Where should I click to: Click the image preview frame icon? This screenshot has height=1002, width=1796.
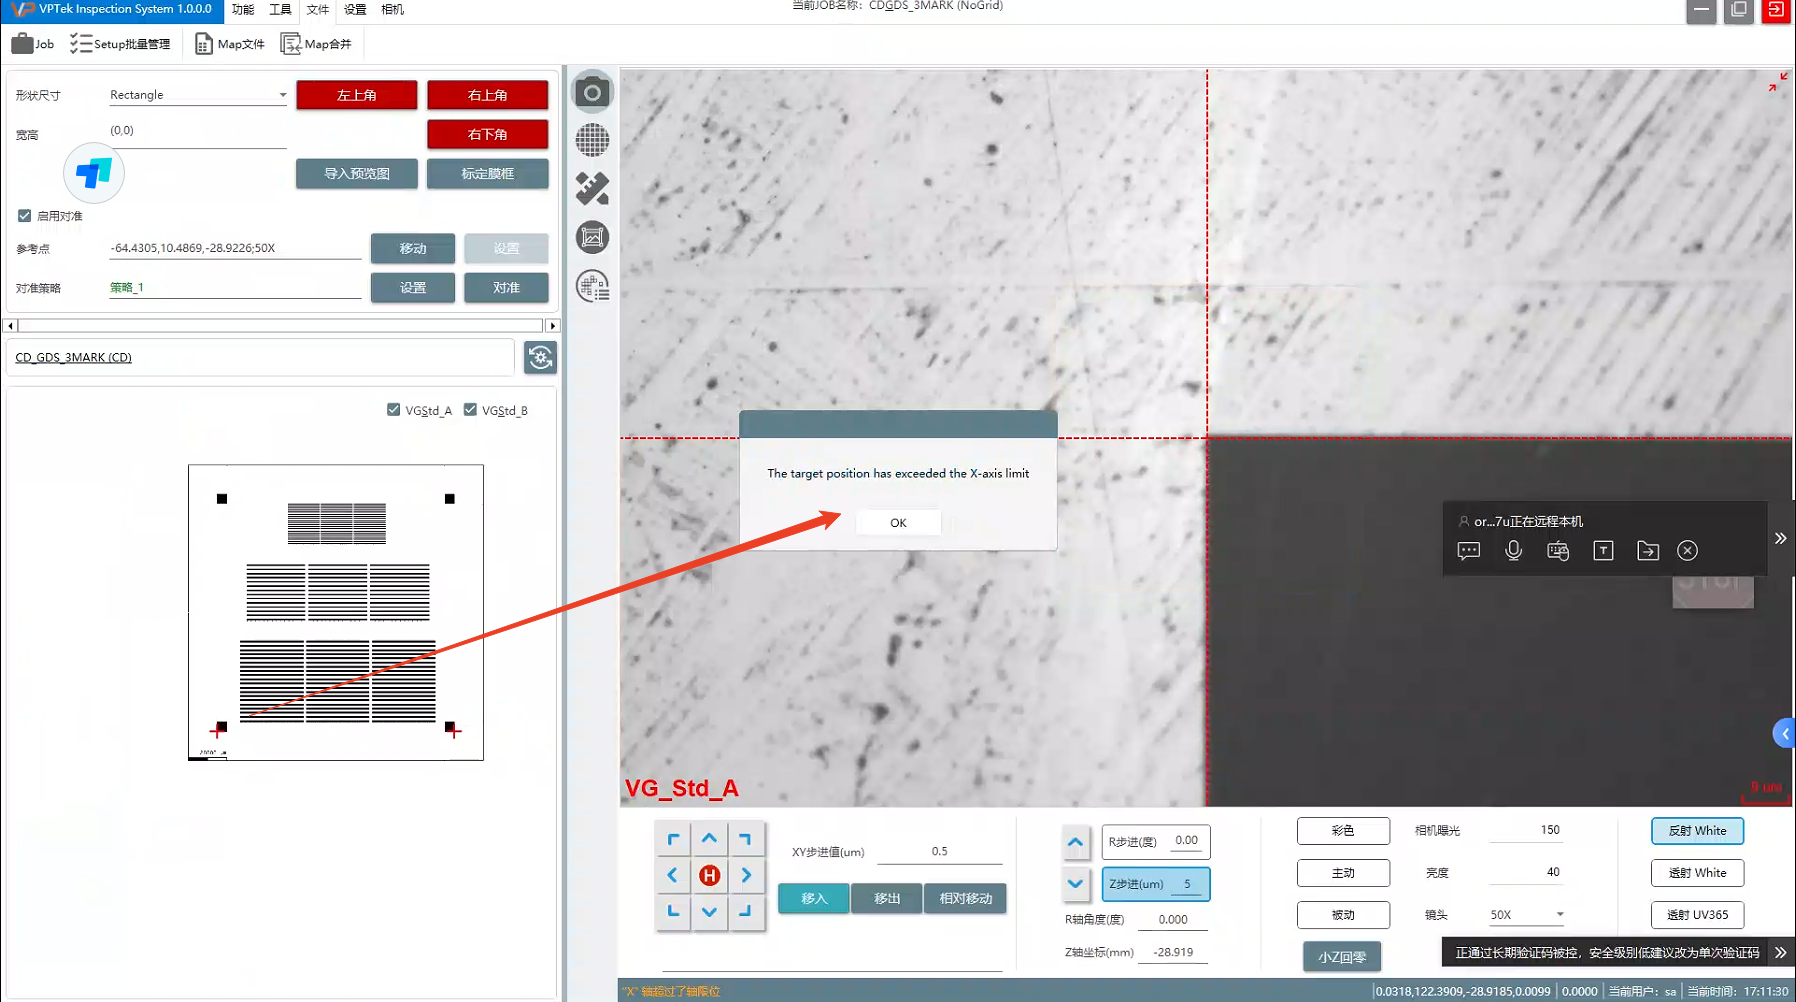point(592,237)
